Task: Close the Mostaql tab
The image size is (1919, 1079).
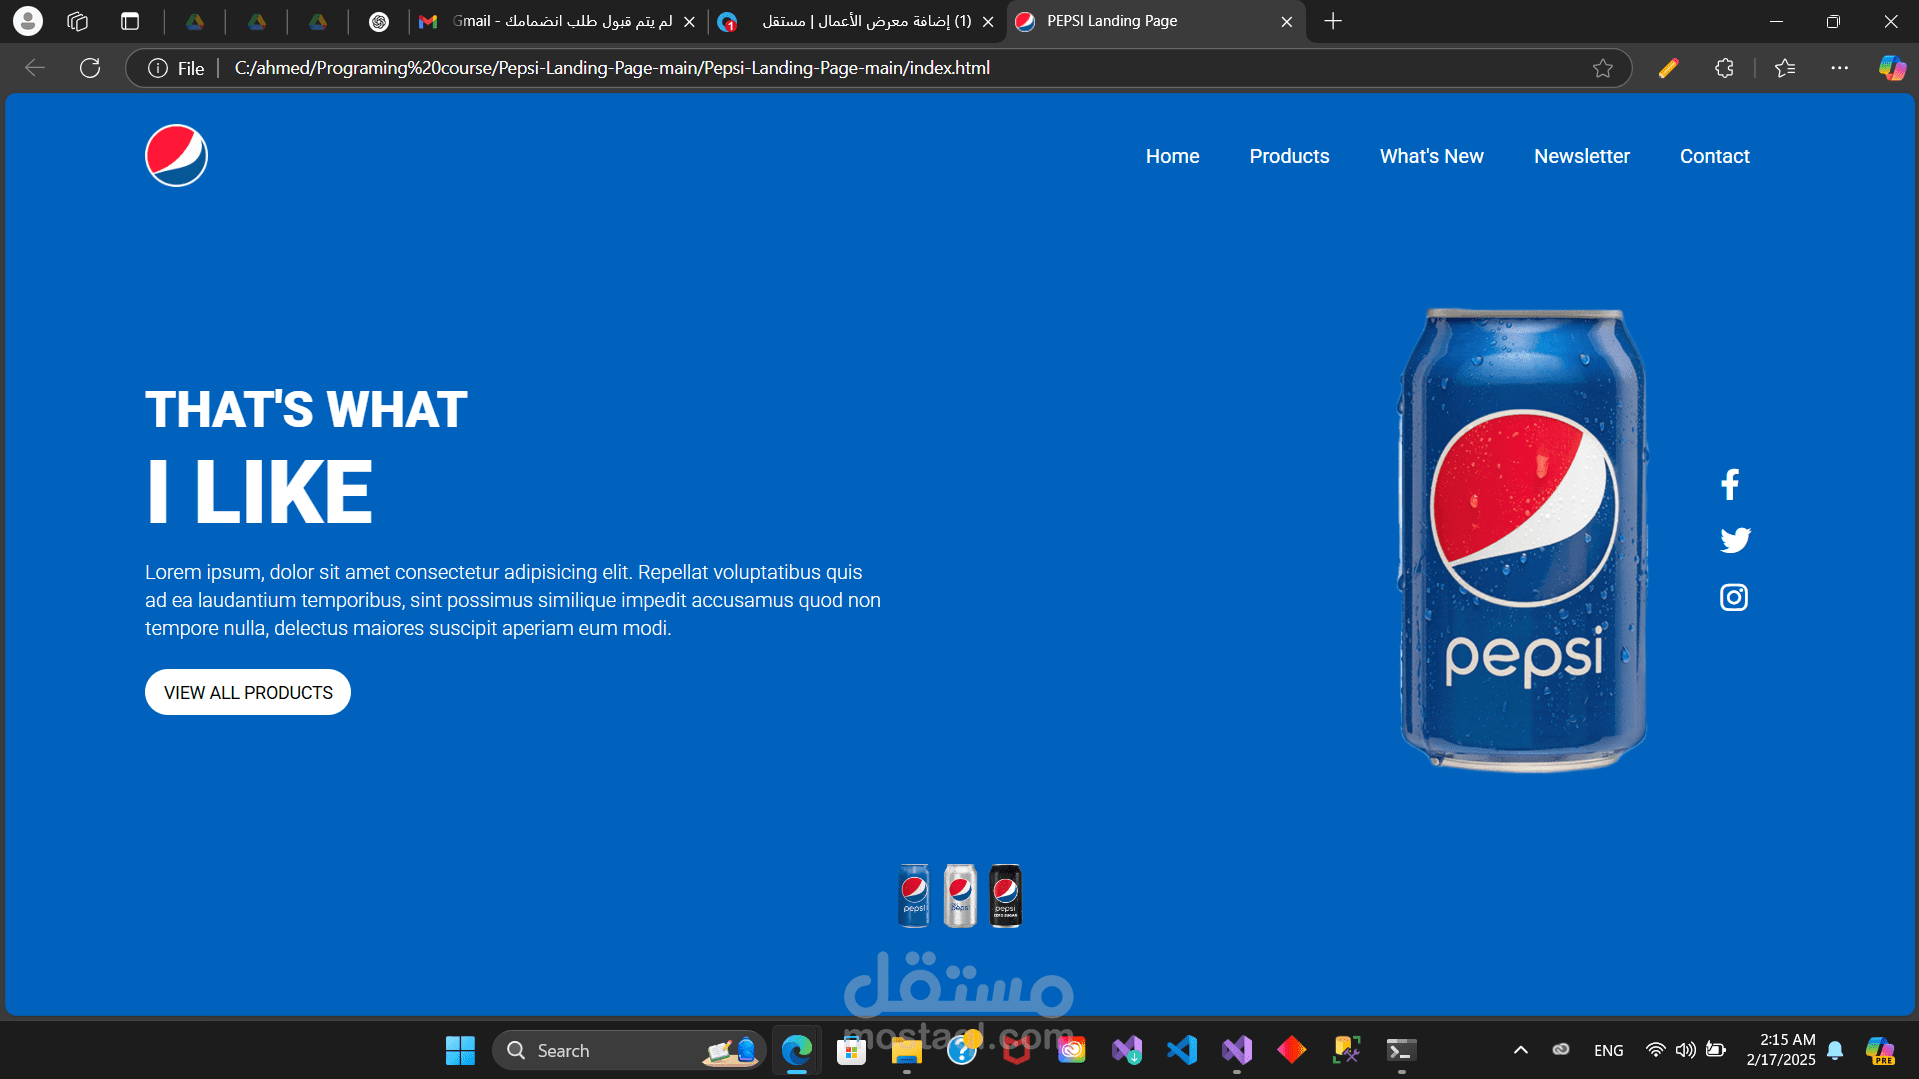Action: click(x=988, y=21)
